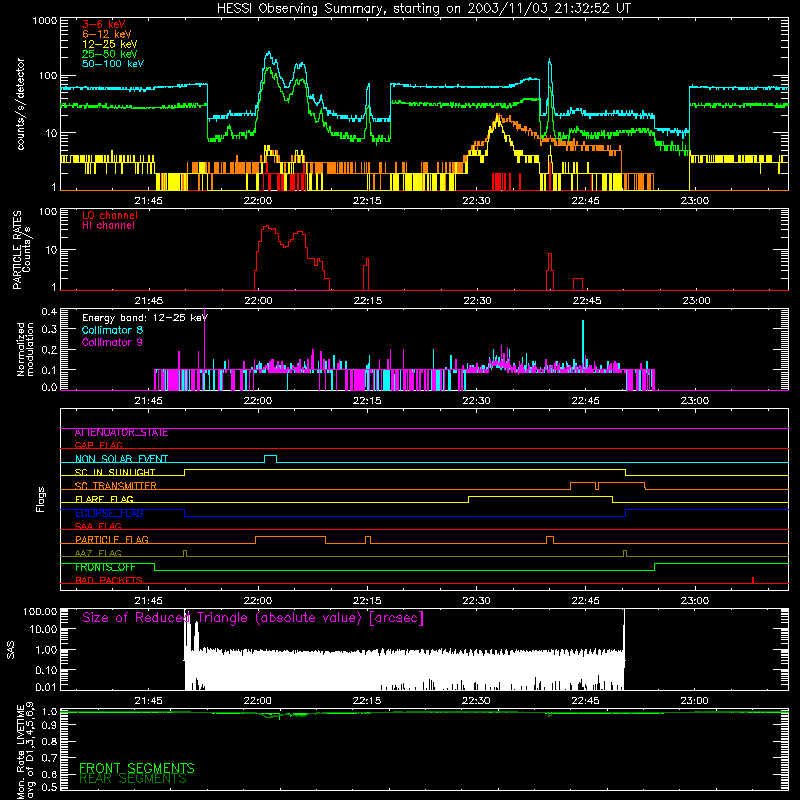The width and height of the screenshot is (800, 800).
Task: Select the 'SC_IN_SUNLIGHT' flag label
Action: 115,472
